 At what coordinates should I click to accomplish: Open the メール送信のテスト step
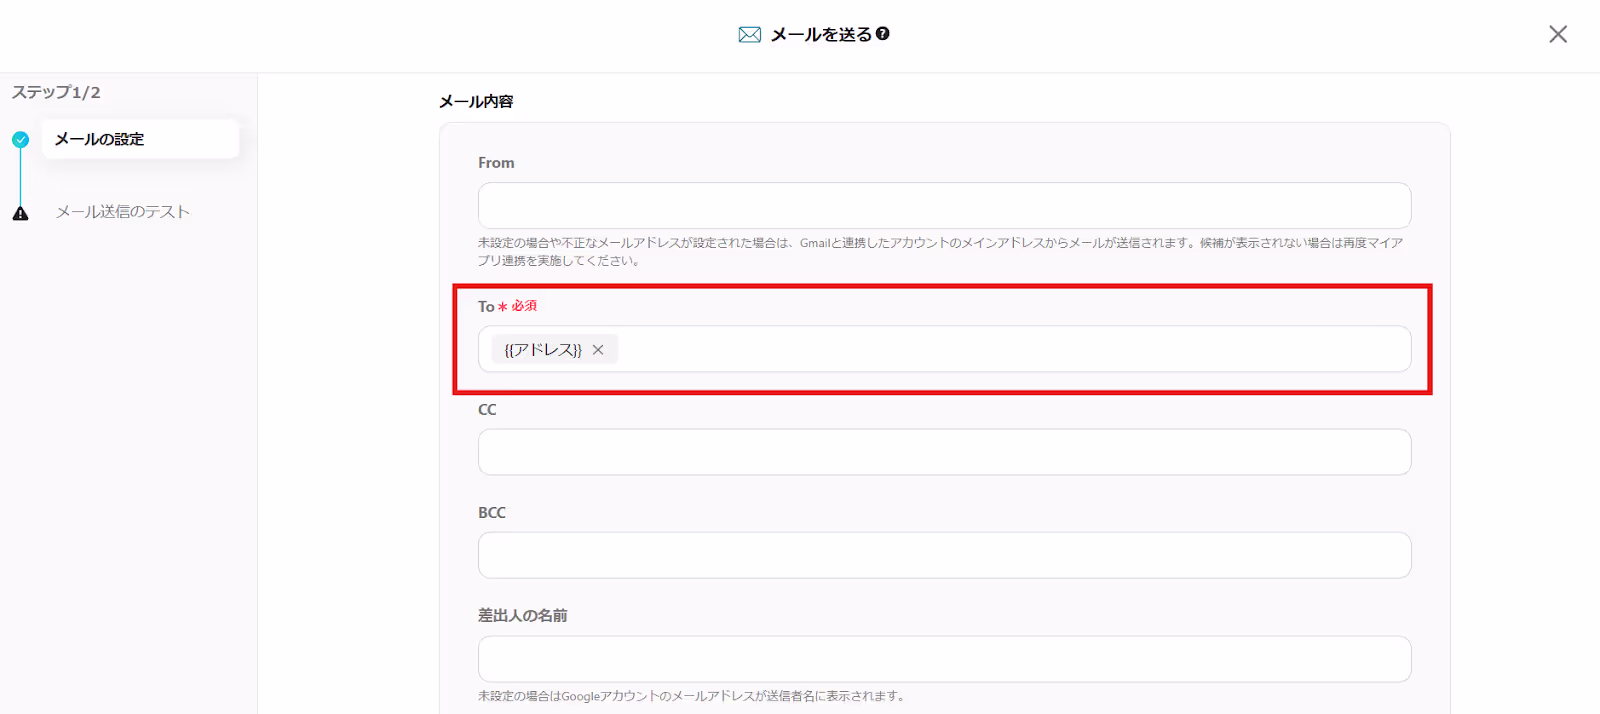122,212
